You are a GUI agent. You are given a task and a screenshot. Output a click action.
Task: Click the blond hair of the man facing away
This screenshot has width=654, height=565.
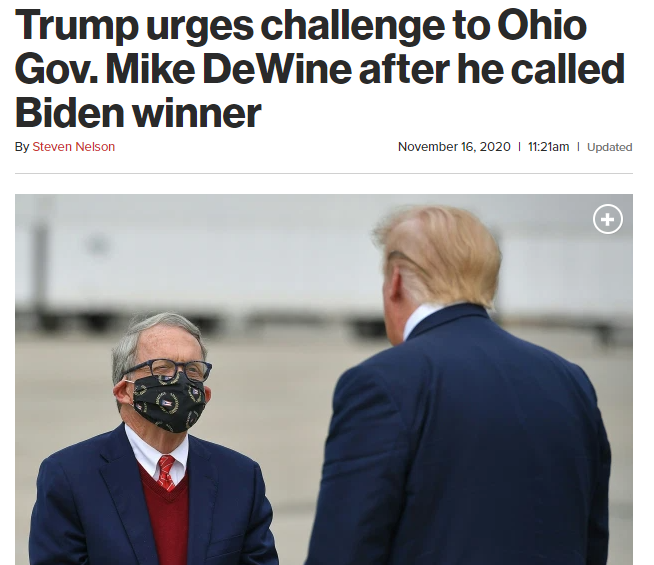pos(442,254)
